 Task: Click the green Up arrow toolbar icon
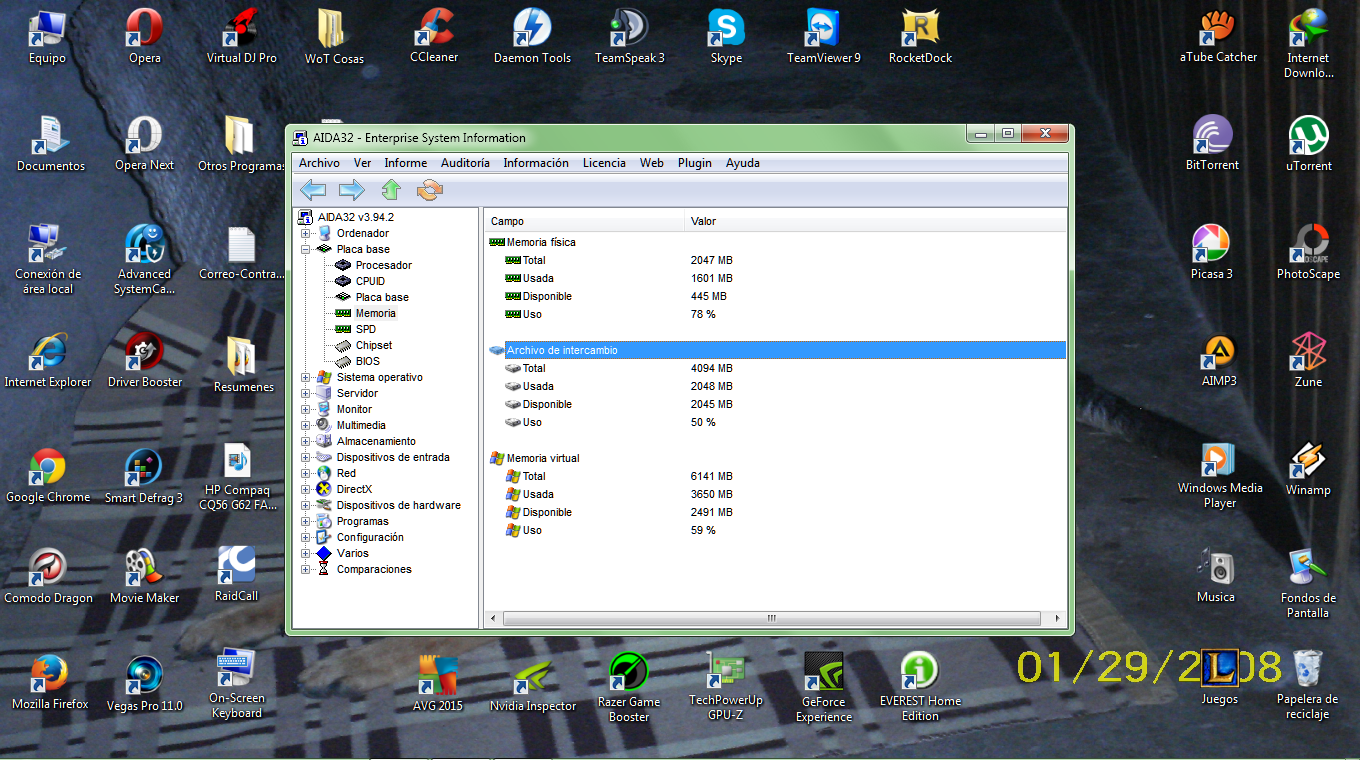pos(391,190)
